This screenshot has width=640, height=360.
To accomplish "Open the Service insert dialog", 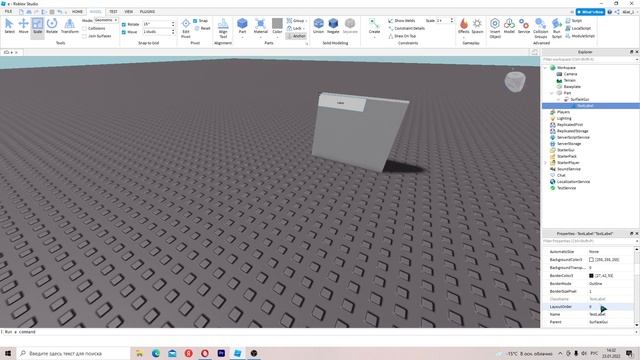I will pos(524,26).
